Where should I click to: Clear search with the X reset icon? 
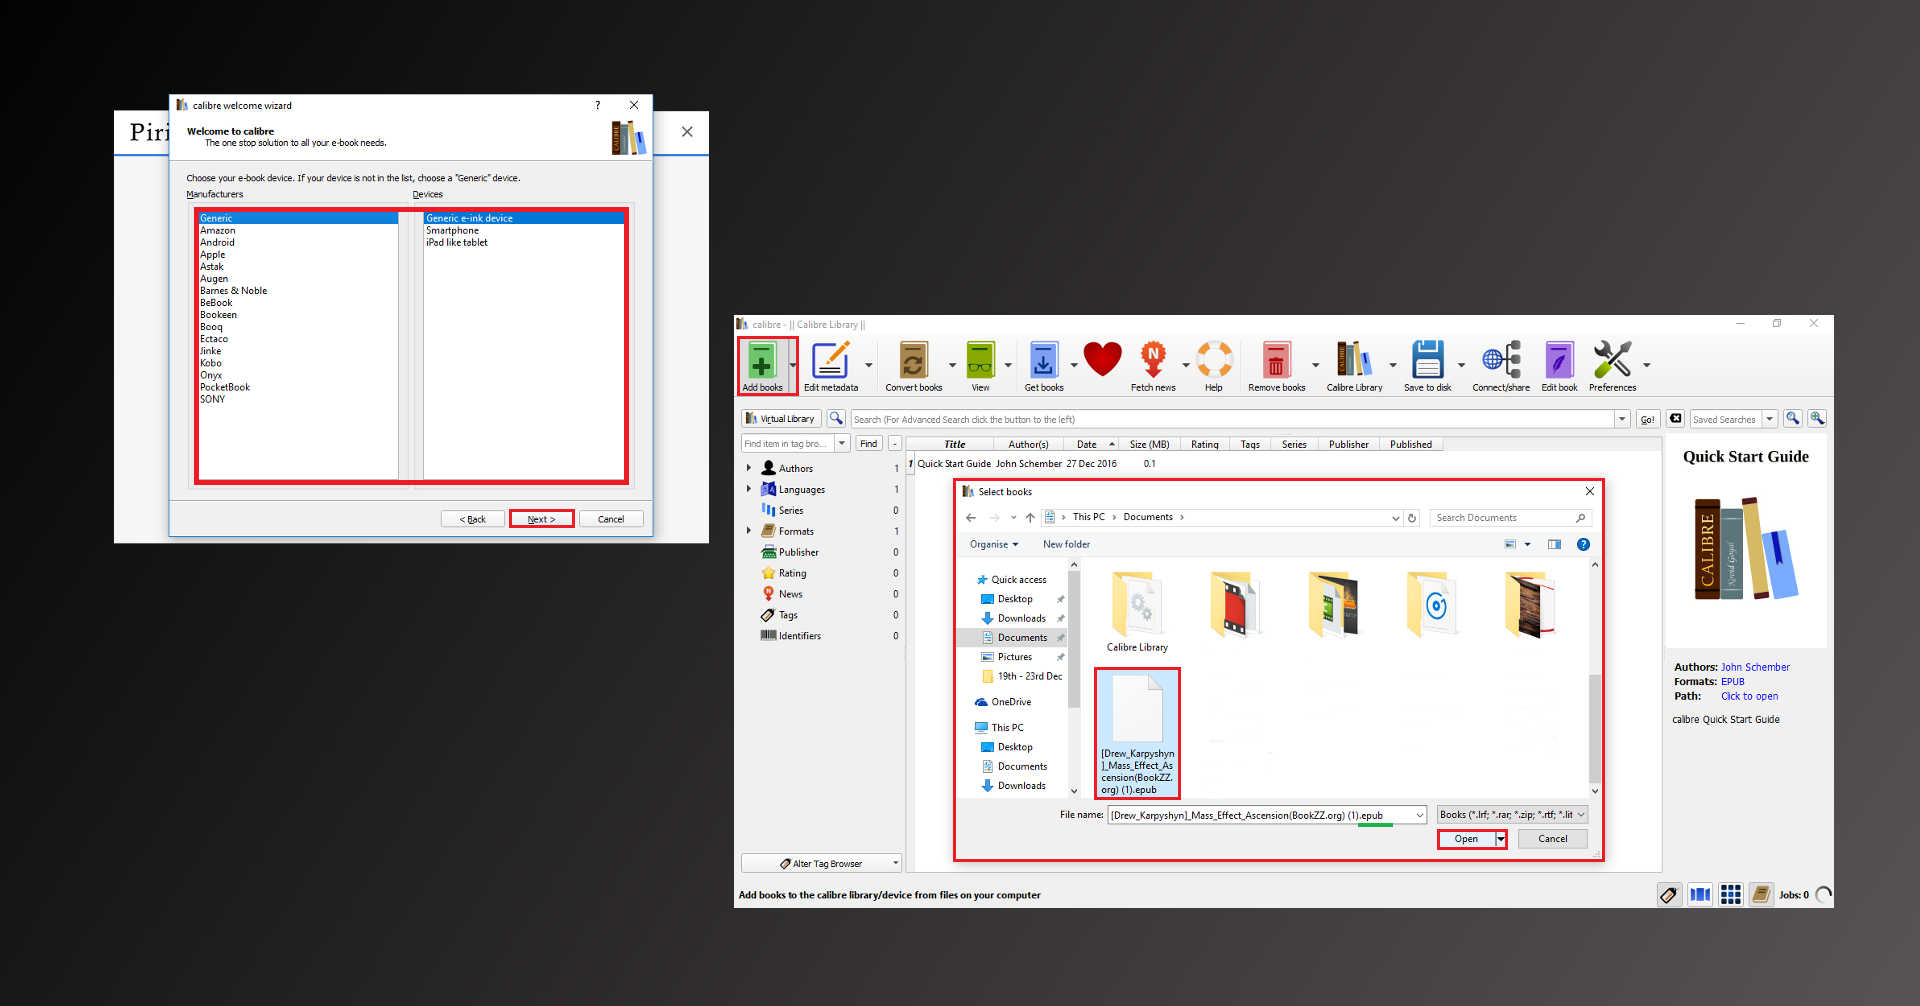(1676, 418)
